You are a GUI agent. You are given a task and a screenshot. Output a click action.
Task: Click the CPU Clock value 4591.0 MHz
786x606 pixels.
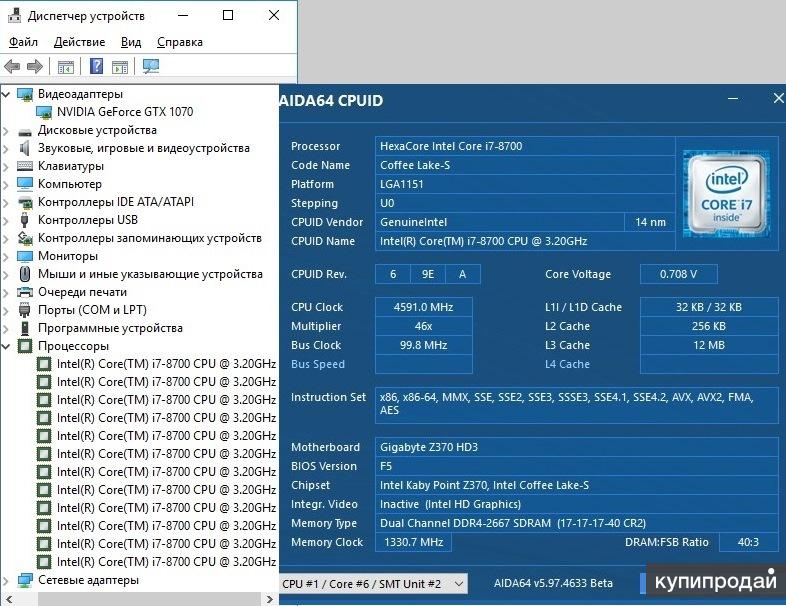[424, 307]
